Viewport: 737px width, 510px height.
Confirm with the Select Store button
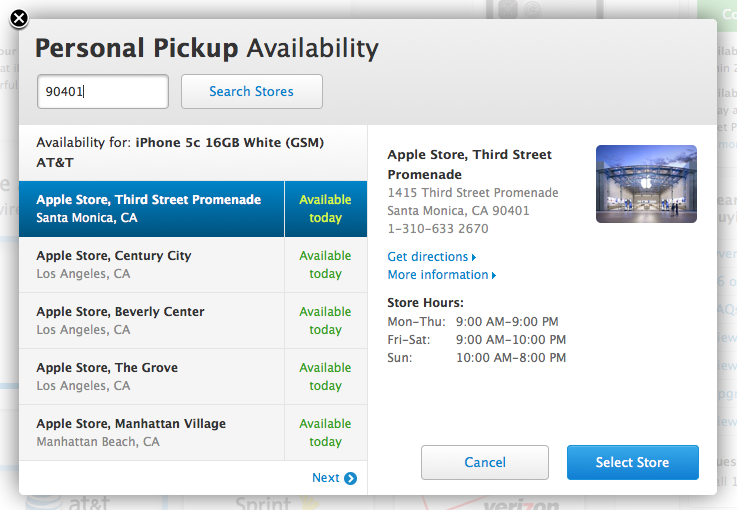click(x=632, y=463)
